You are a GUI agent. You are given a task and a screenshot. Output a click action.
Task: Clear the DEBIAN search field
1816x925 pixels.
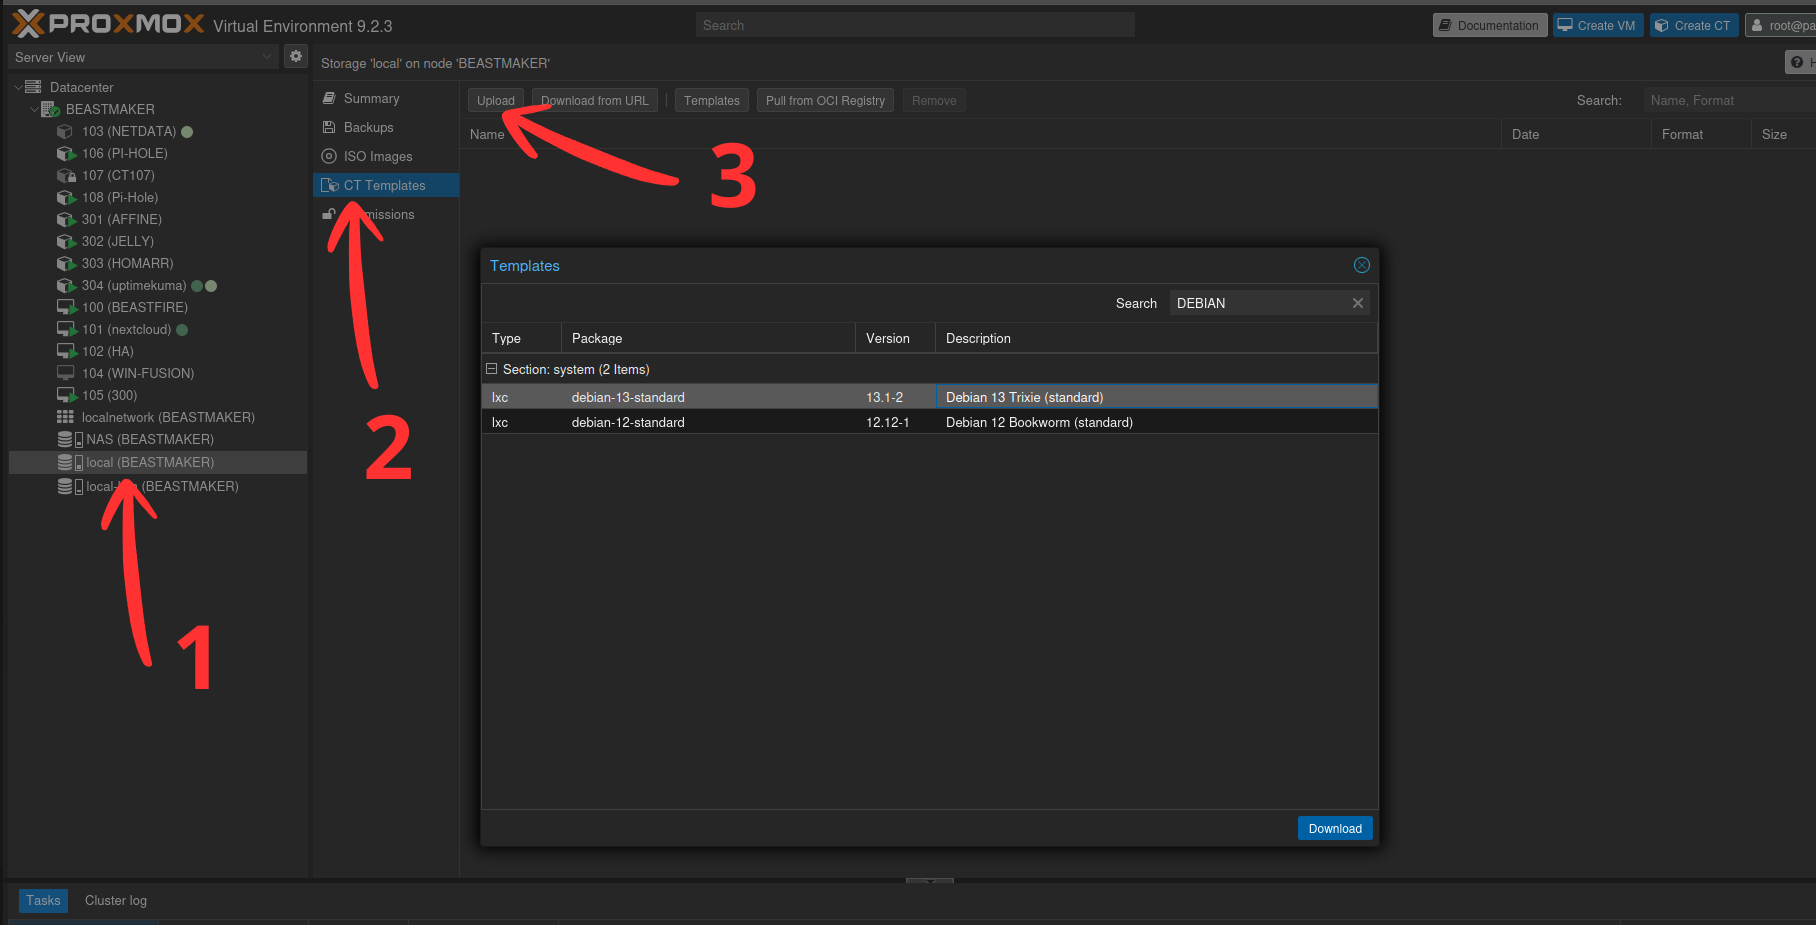[1358, 303]
